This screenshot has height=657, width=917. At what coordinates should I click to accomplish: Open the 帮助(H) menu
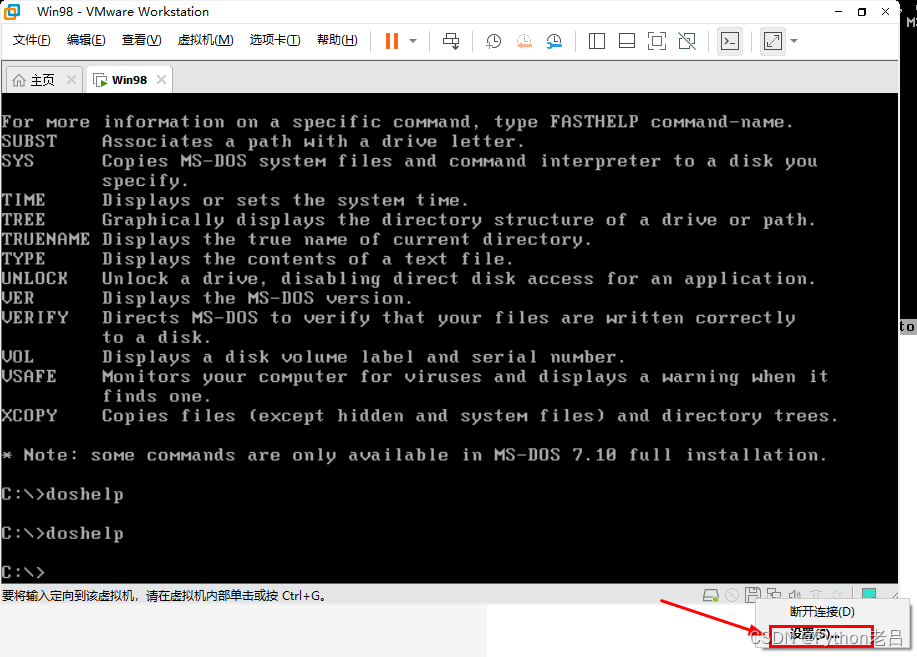pos(337,40)
